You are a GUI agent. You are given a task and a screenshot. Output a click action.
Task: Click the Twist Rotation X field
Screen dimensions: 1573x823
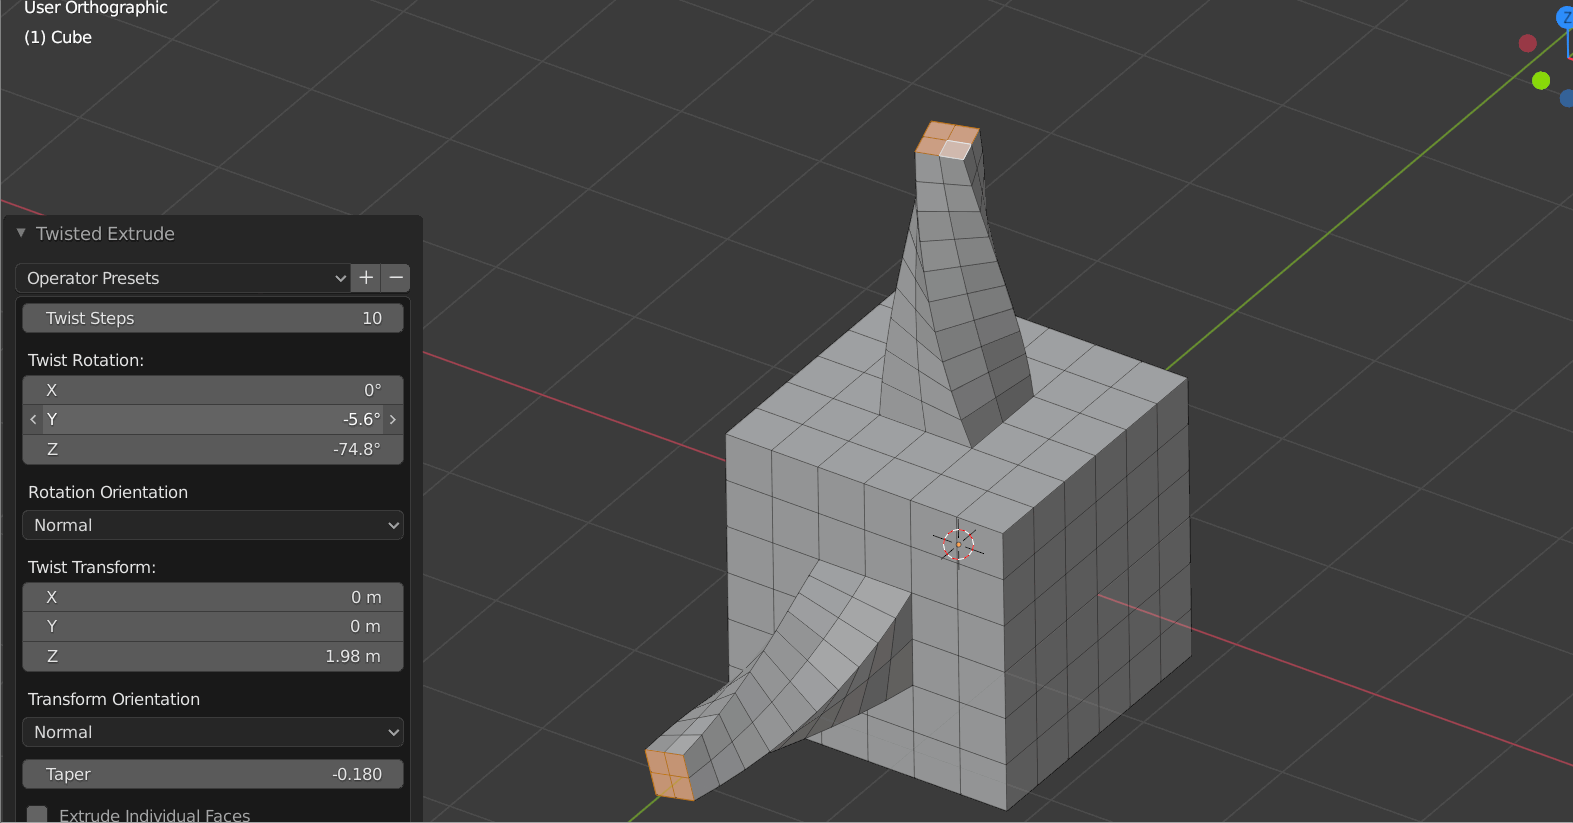[x=213, y=390]
